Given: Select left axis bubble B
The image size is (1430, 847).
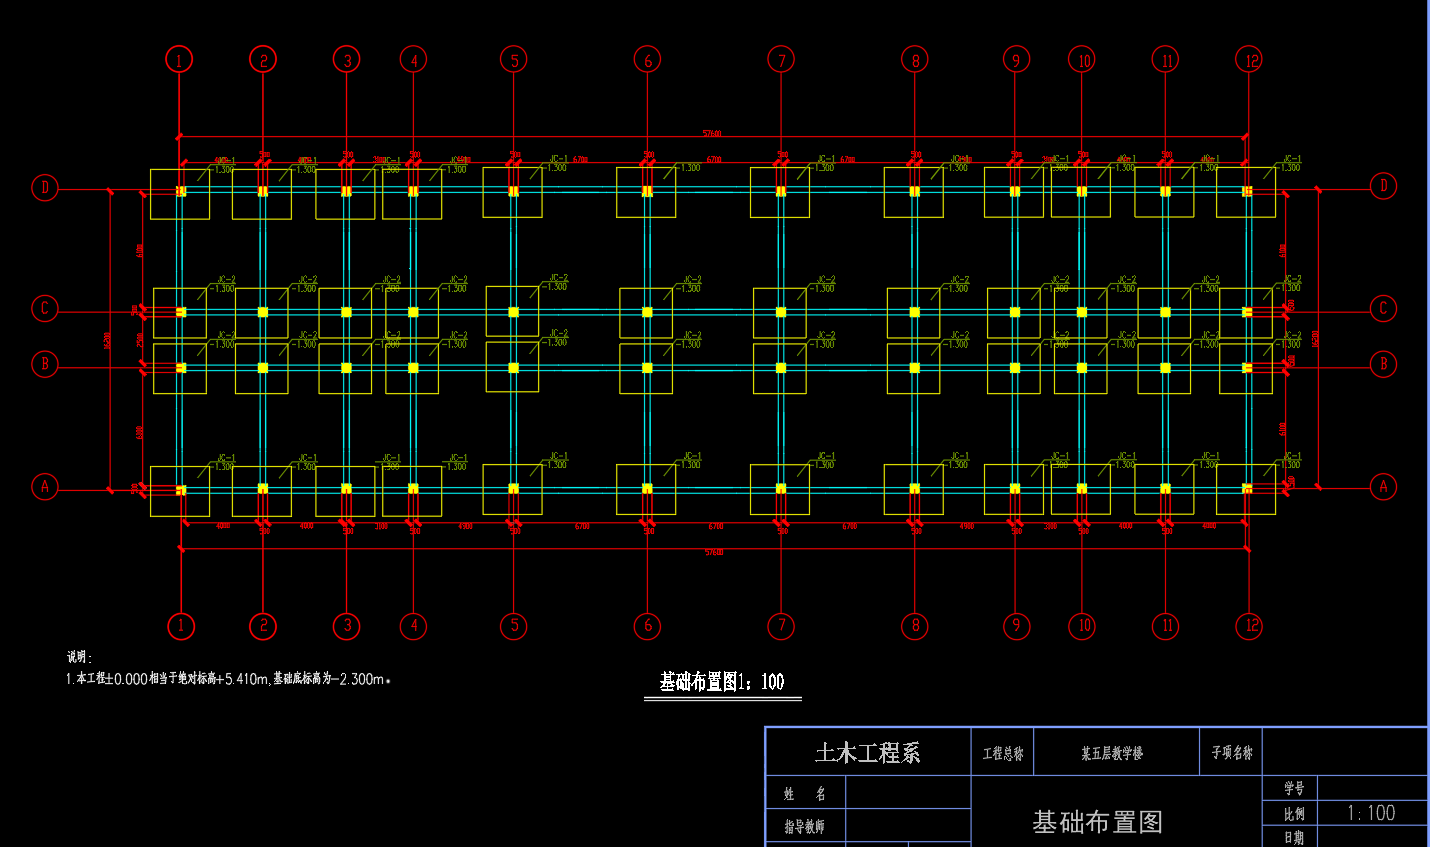Looking at the screenshot, I should coord(45,364).
